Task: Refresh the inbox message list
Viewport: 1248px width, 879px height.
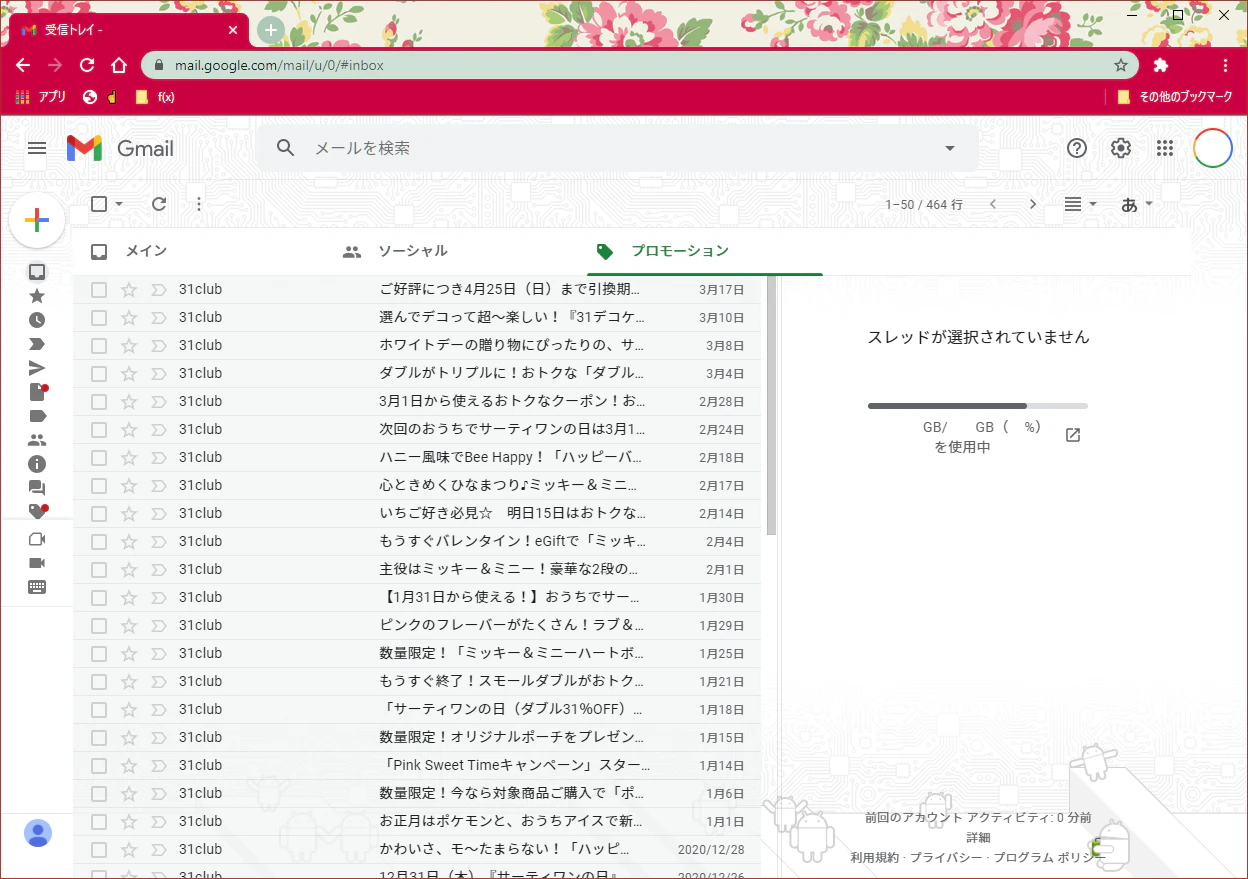Action: 159,204
